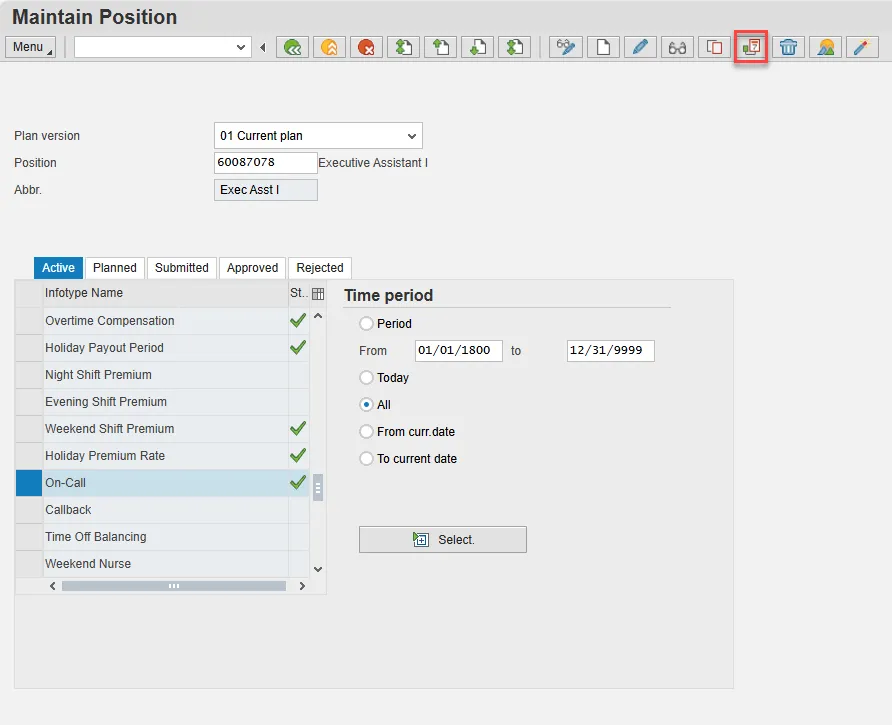Select the Today radio button

pyautogui.click(x=366, y=378)
